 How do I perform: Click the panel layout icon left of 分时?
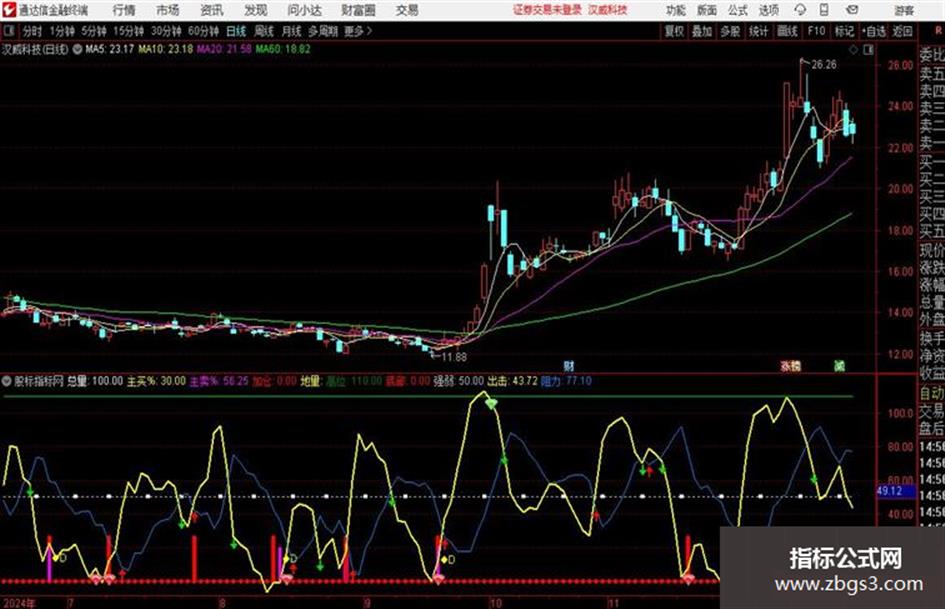pyautogui.click(x=9, y=31)
